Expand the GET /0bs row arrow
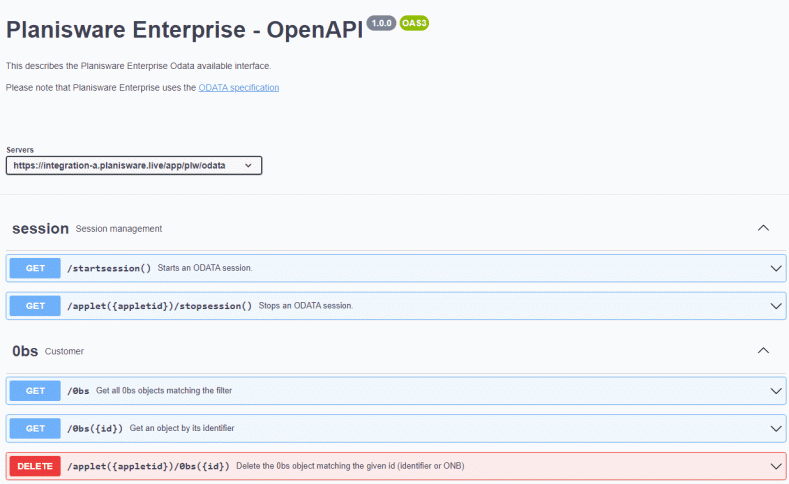This screenshot has width=789, height=484. (776, 391)
